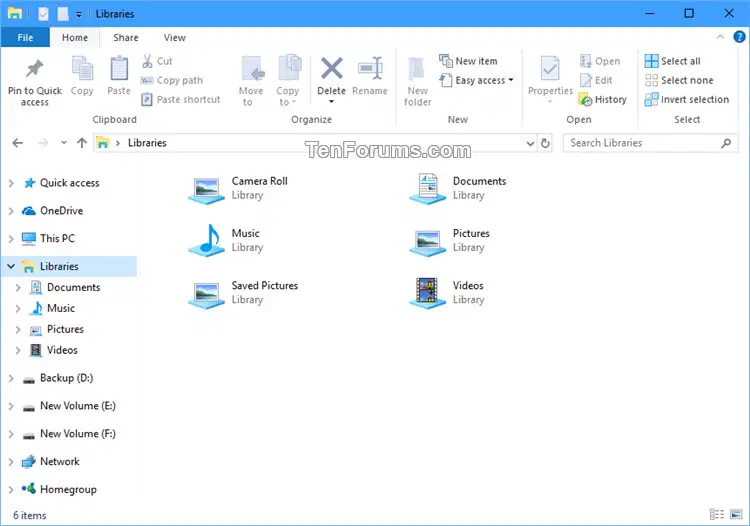Click the History icon in Open group

(x=586, y=99)
